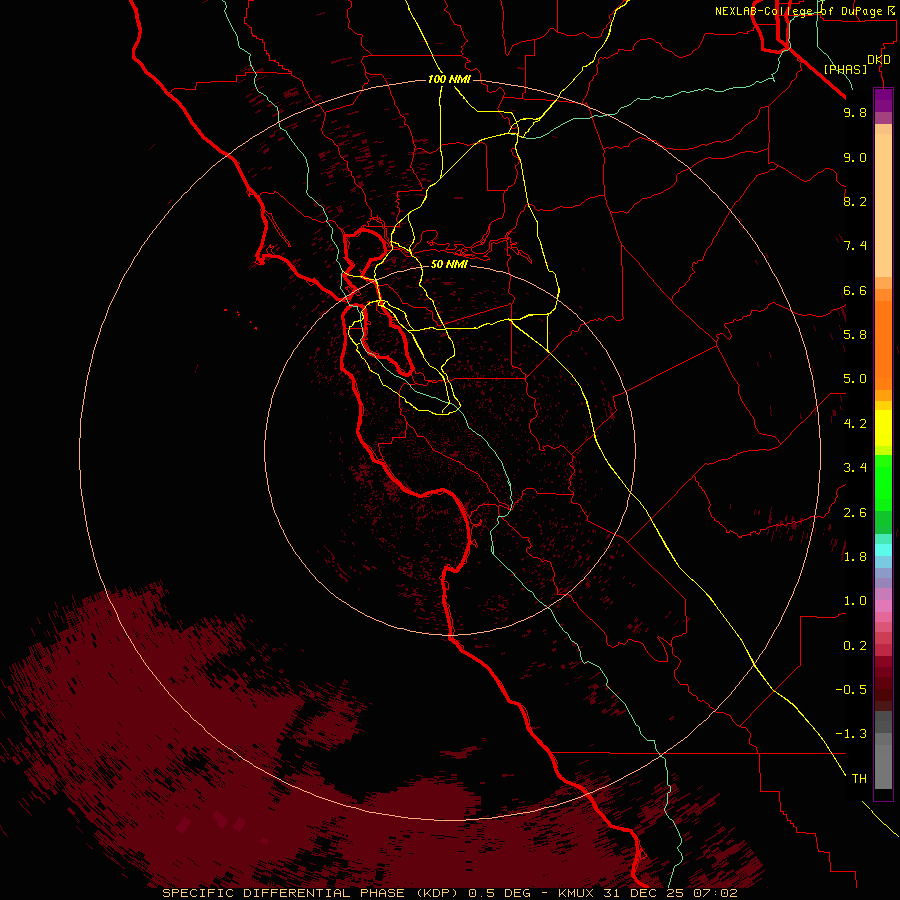The image size is (900, 900).
Task: Click the "[PHAS]" units label
Action: pyautogui.click(x=845, y=69)
